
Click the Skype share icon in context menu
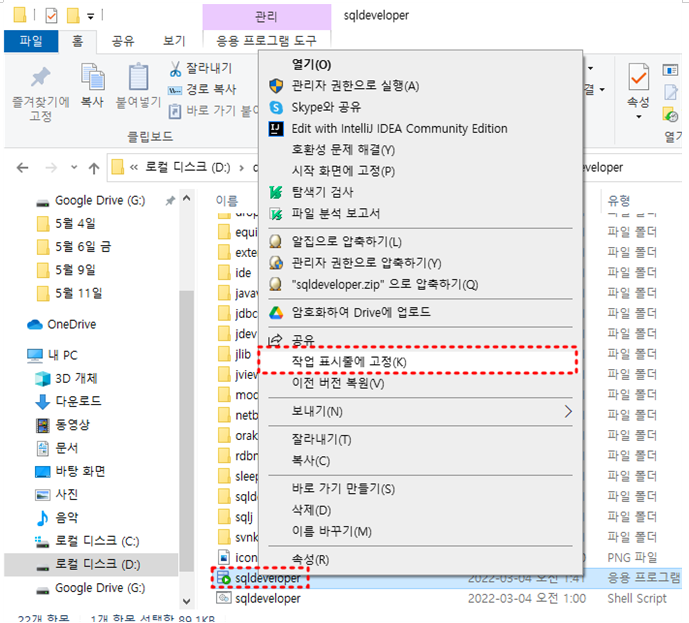pyautogui.click(x=276, y=107)
